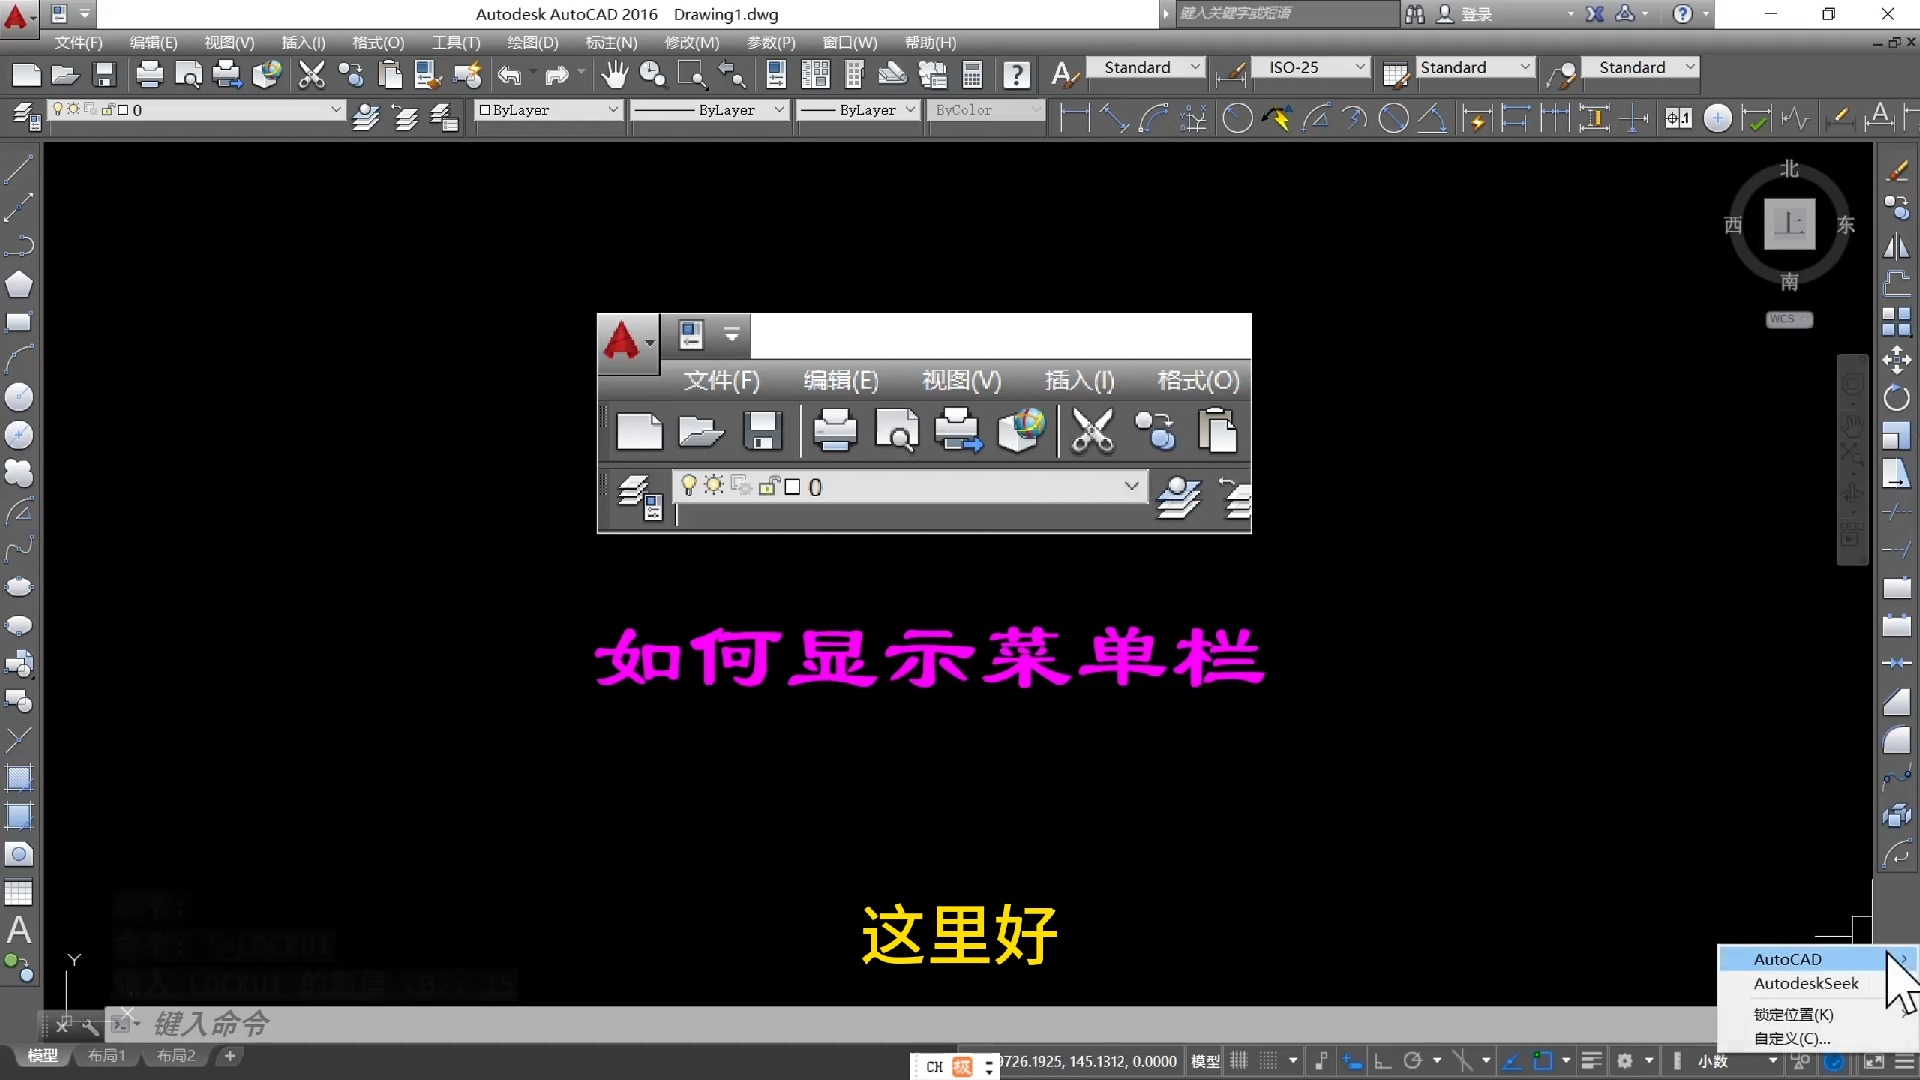Open Help via the question mark icon
This screenshot has height=1080, width=1920.
pyautogui.click(x=1017, y=74)
